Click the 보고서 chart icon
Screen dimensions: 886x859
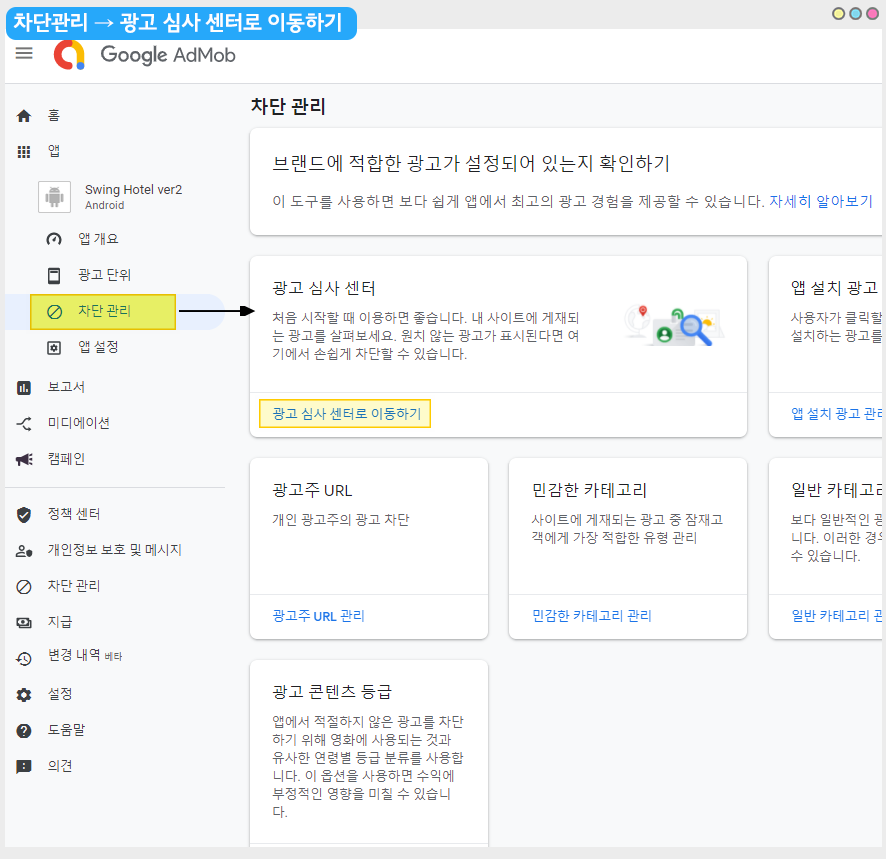(24, 387)
